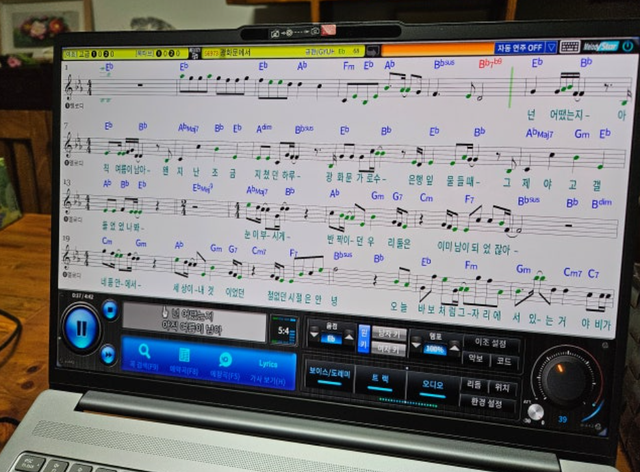Click the small silver knob below volume

coord(535,412)
